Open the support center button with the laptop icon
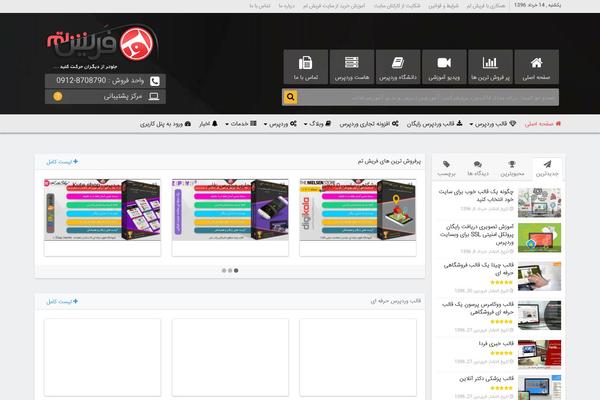This screenshot has height=400, width=600. pyautogui.click(x=105, y=96)
